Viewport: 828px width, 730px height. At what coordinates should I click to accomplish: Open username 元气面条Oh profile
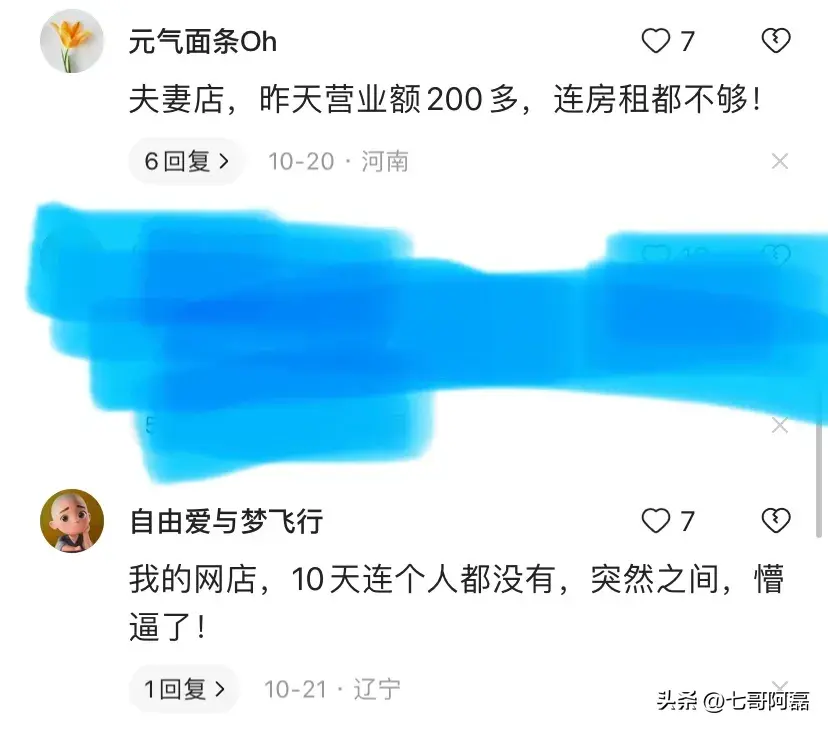pyautogui.click(x=203, y=42)
